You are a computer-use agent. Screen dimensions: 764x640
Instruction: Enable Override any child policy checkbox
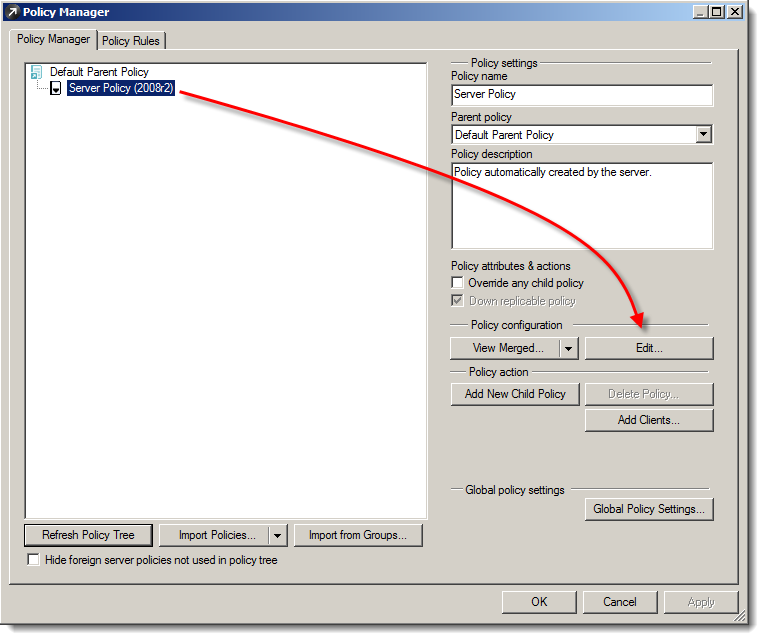(x=458, y=283)
